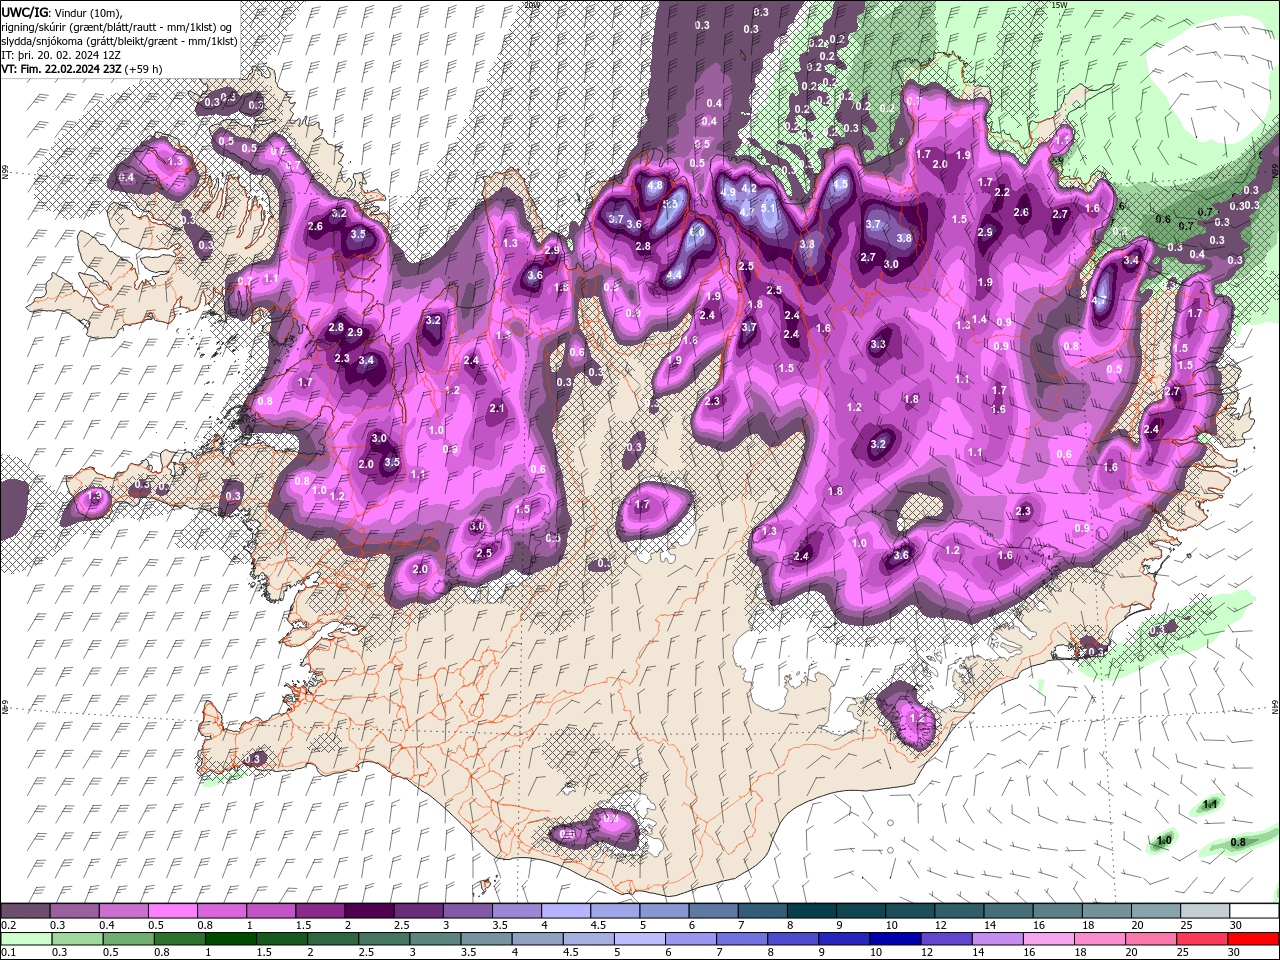Click the 4.2 snowfall value on the map
The width and height of the screenshot is (1280, 960).
[749, 187]
